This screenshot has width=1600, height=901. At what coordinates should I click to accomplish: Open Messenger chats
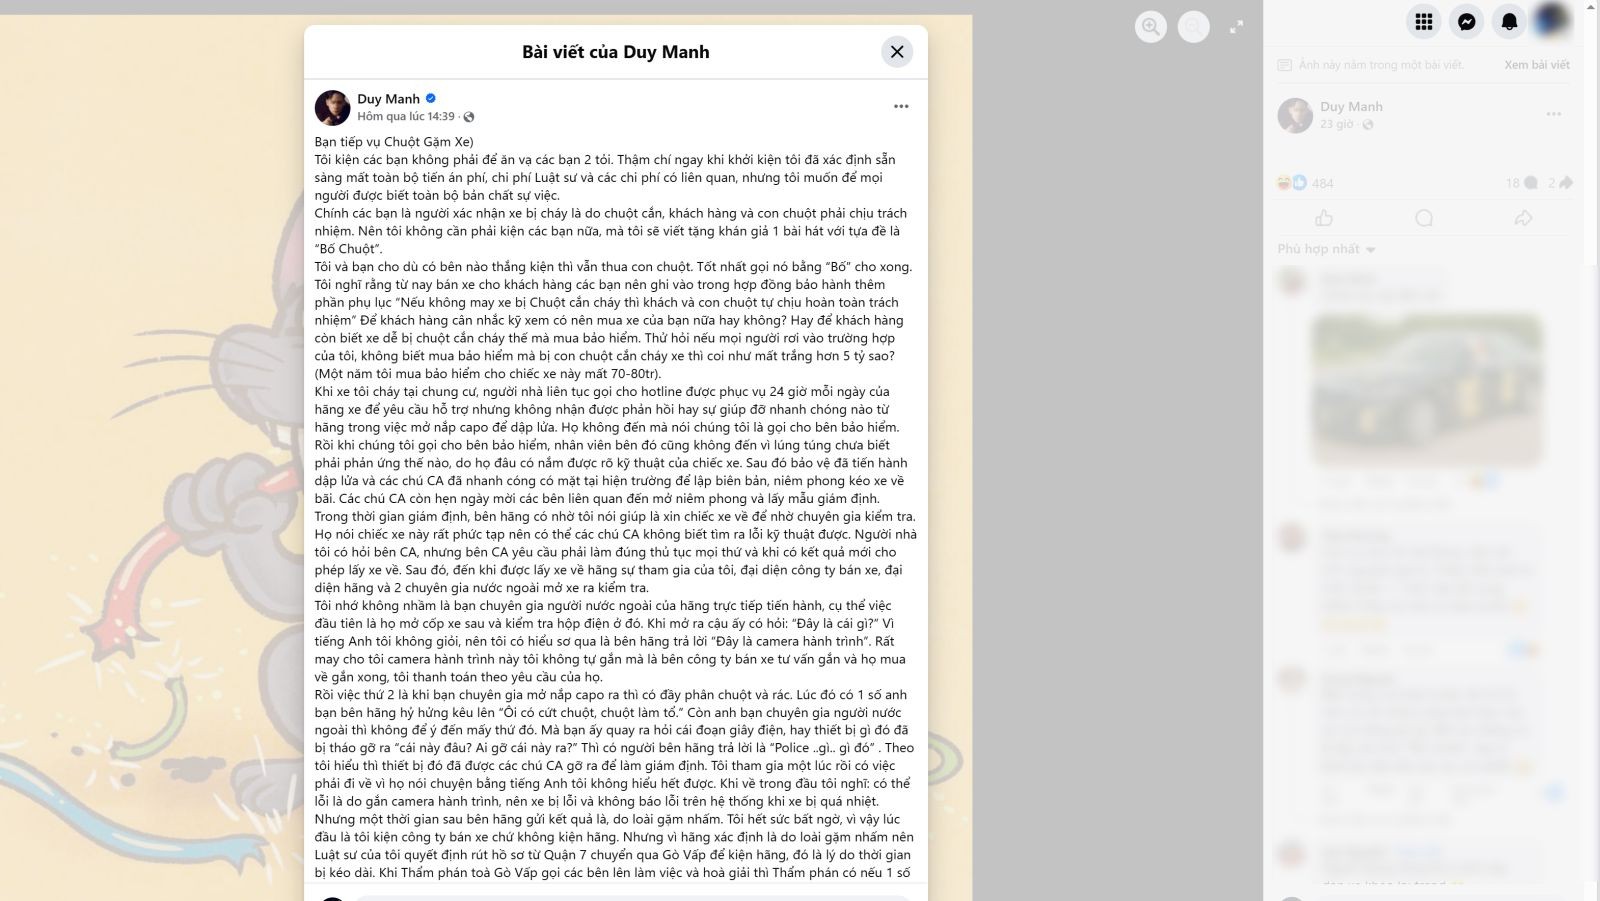tap(1467, 21)
